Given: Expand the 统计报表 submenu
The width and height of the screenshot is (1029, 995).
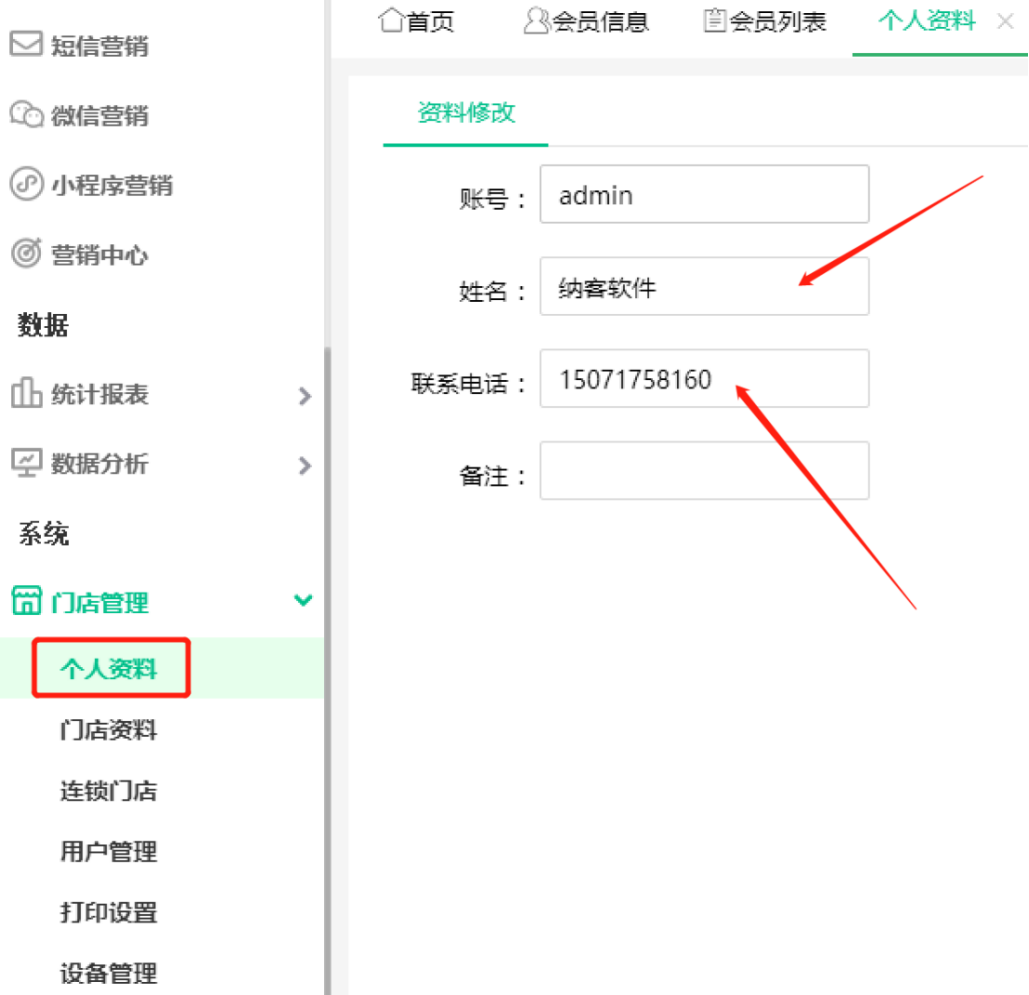Looking at the screenshot, I should pos(305,396).
